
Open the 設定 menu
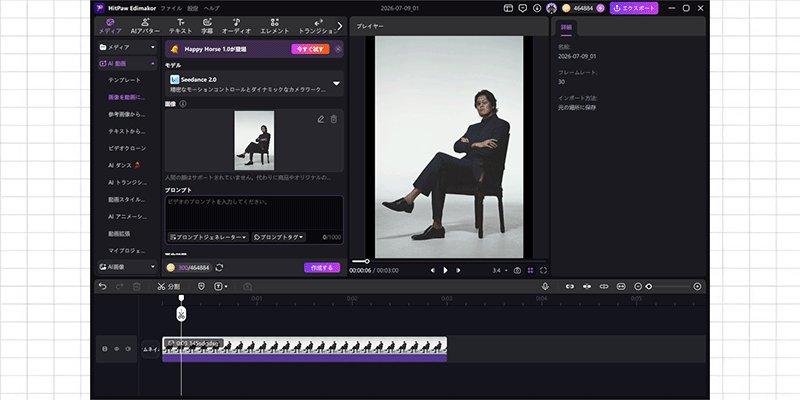coord(192,8)
